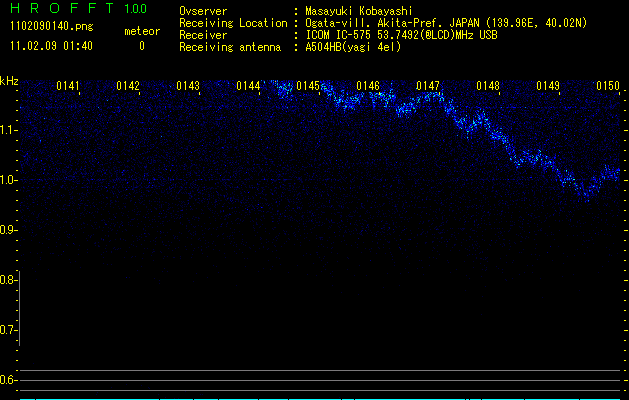The image size is (629, 400).
Task: Click the Receiving Location label
Action: (x=233, y=23)
